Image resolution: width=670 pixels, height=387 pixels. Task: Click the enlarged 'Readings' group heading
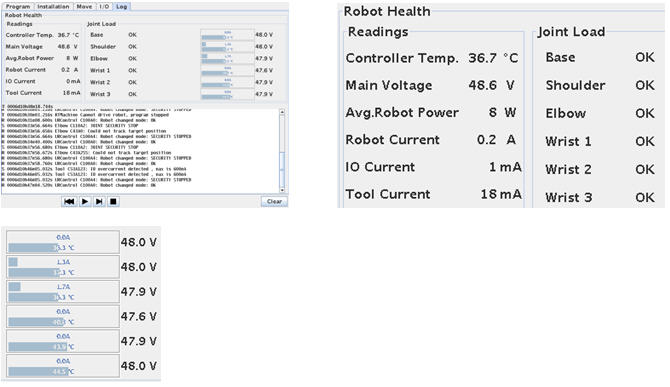click(378, 32)
